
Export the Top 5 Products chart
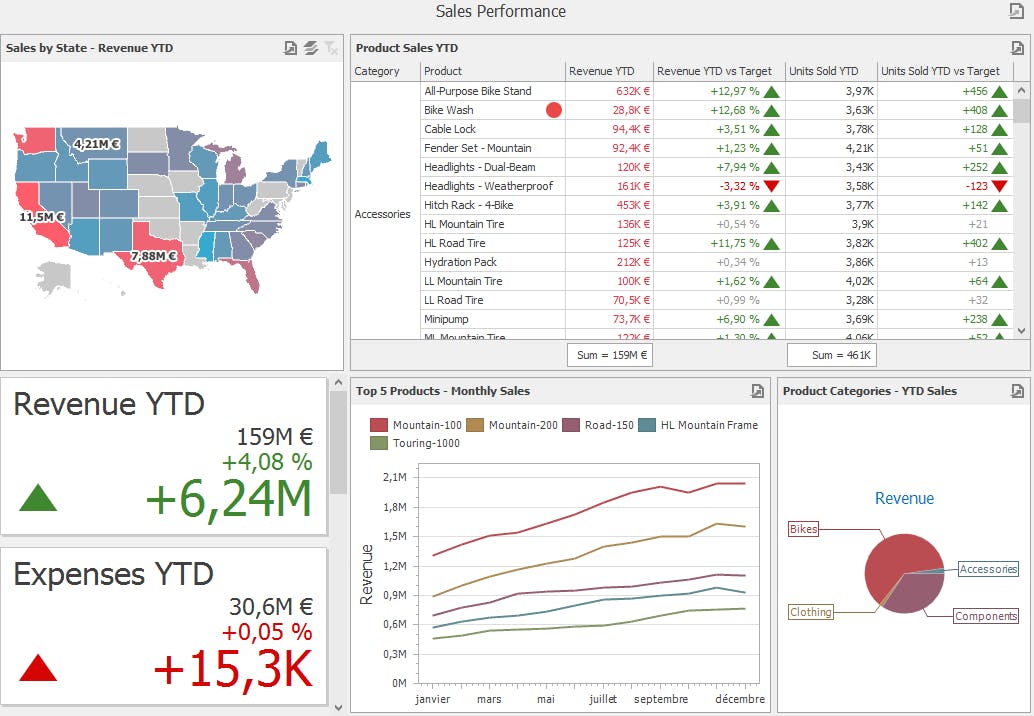click(x=757, y=391)
